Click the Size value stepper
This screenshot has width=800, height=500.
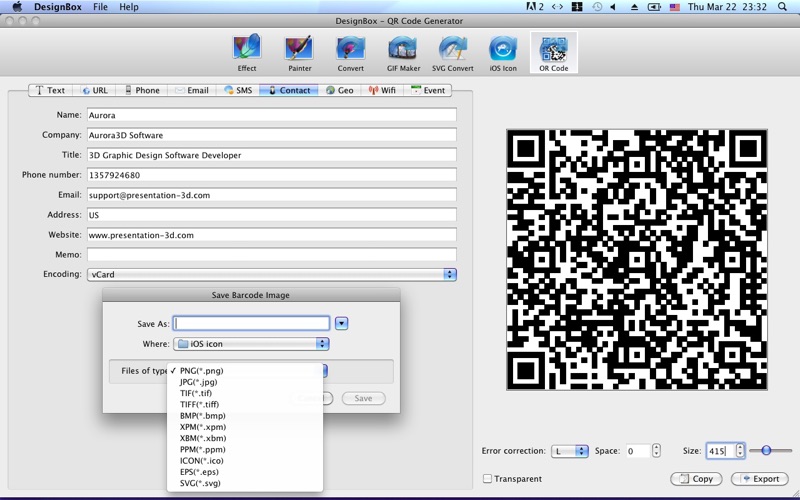pos(740,451)
